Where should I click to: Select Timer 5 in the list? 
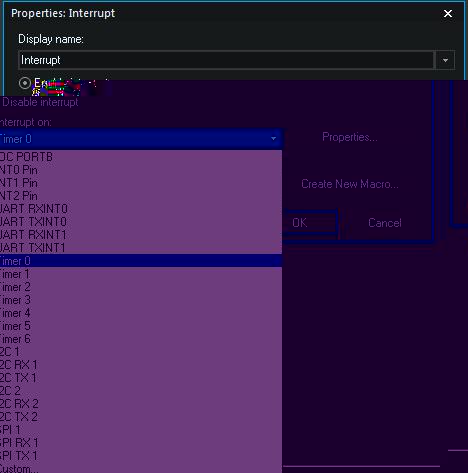(141, 326)
